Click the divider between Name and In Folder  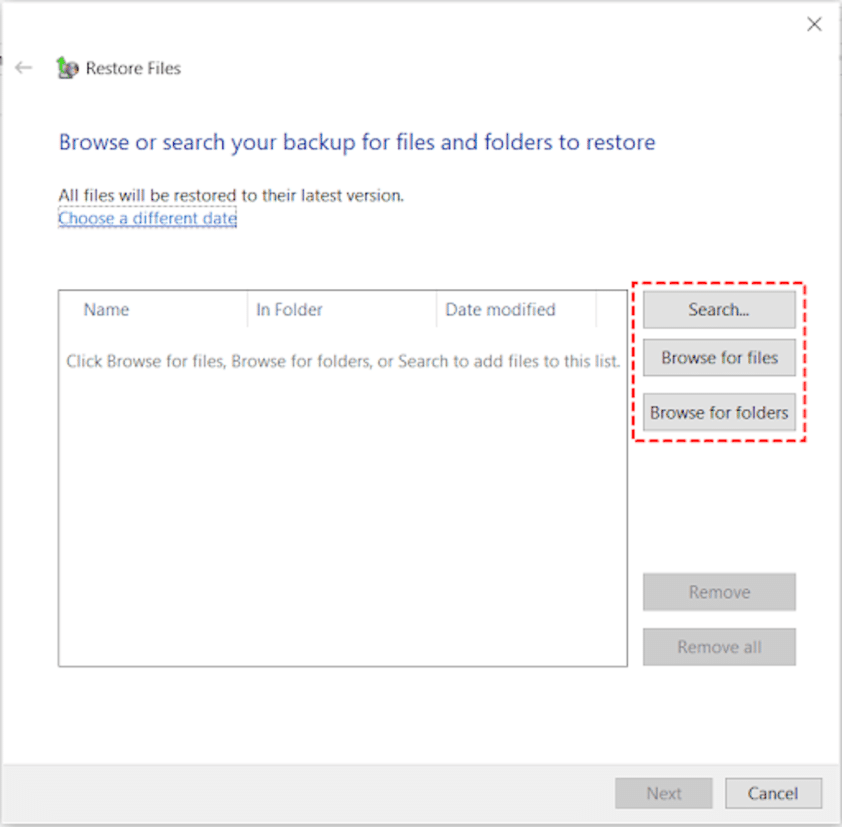click(248, 310)
